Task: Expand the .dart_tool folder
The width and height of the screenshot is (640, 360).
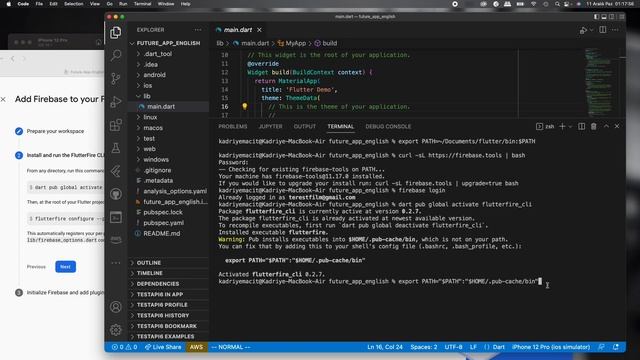Action: click(x=158, y=54)
